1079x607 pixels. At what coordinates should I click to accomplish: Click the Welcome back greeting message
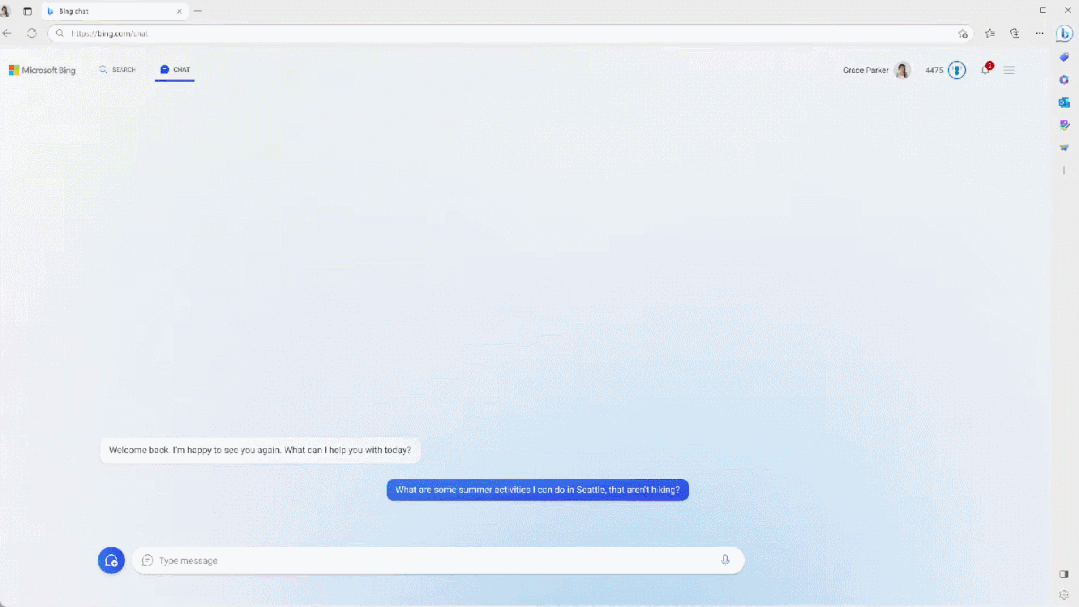tap(260, 450)
